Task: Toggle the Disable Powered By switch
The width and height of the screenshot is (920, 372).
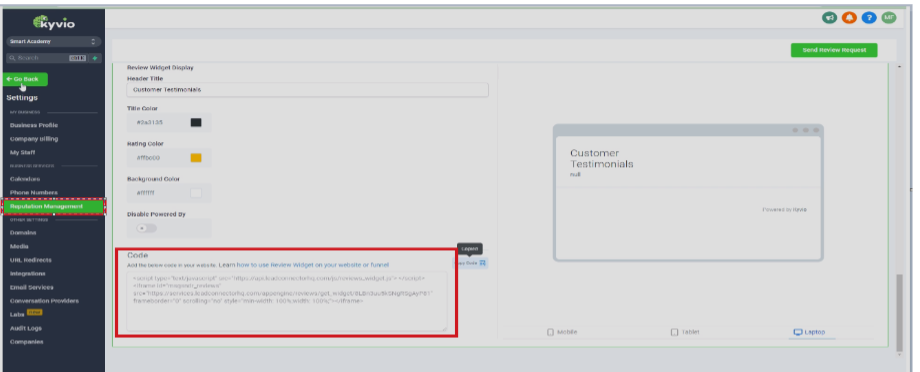Action: (147, 228)
